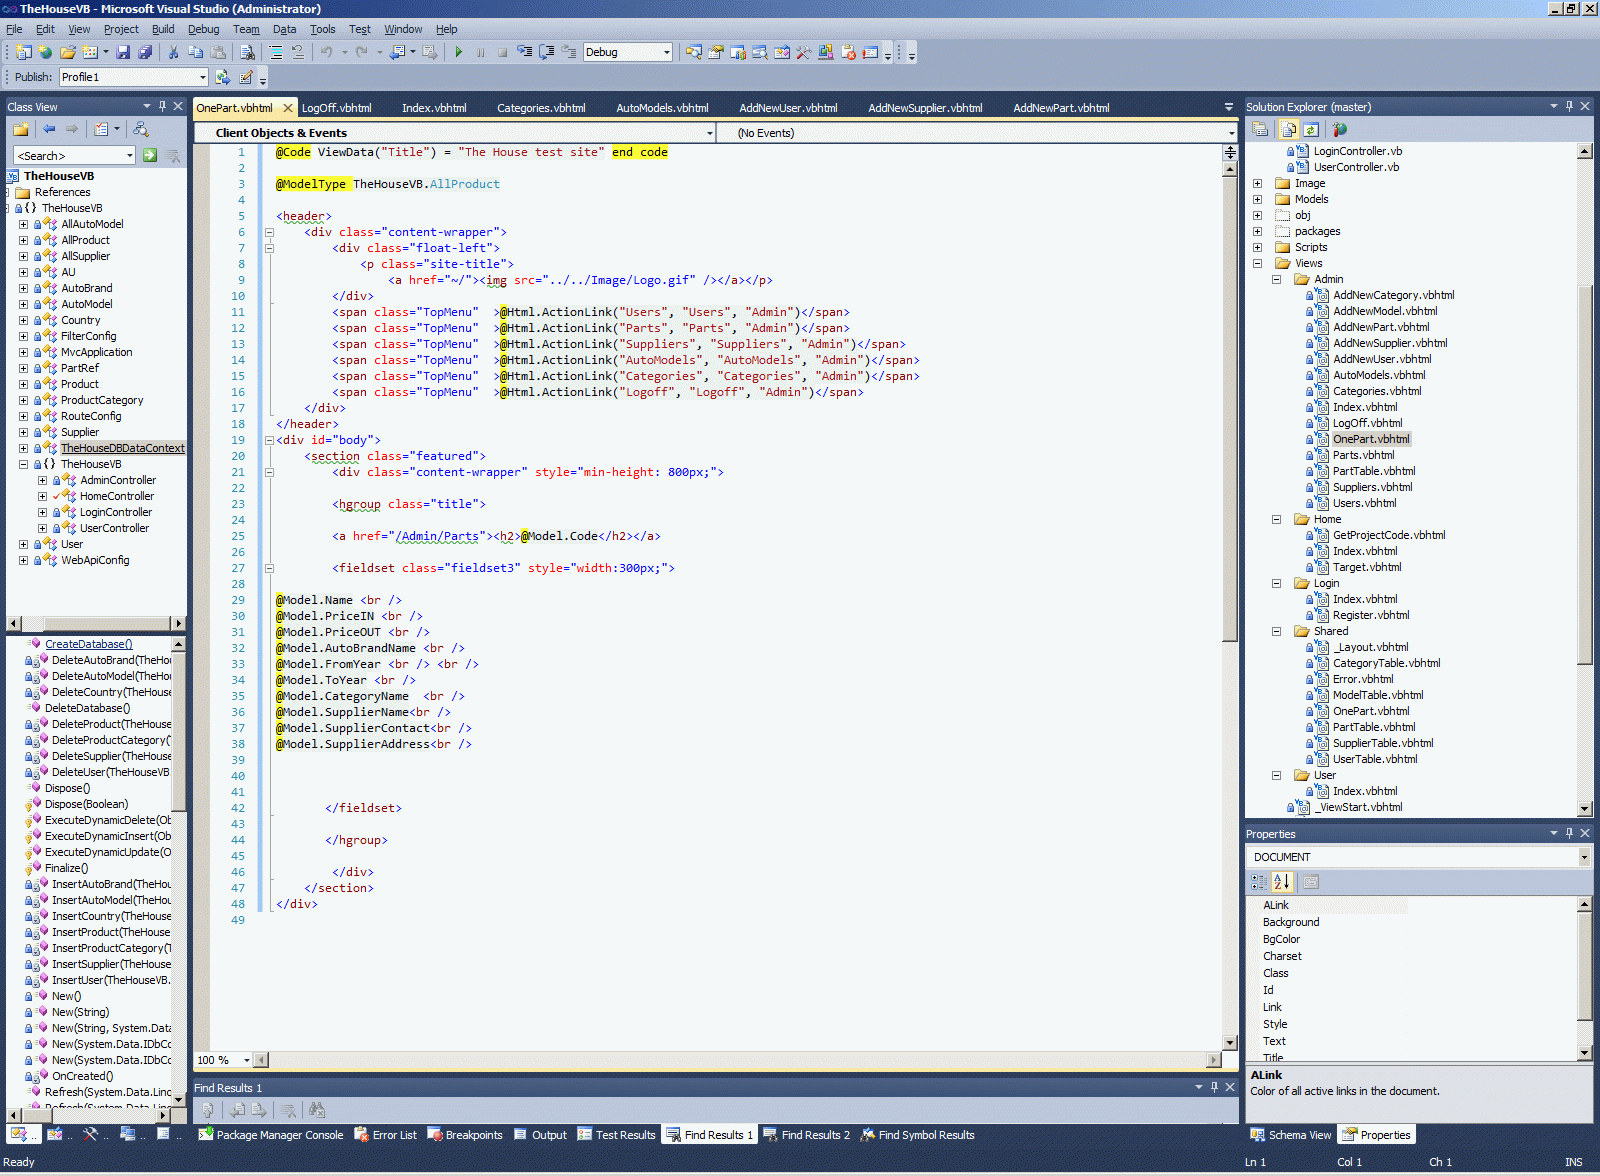The image size is (1600, 1176).
Task: Click the Class View new folder icon
Action: point(20,129)
